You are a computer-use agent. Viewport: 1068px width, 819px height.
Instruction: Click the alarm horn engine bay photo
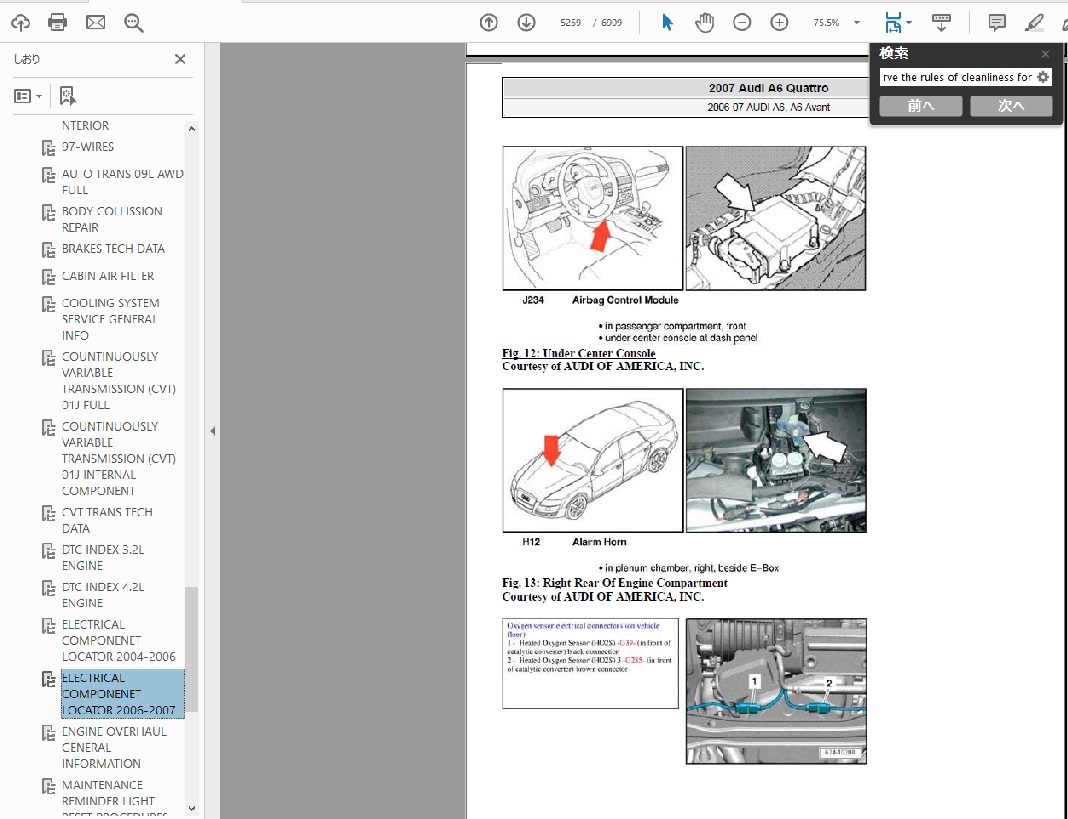pos(776,461)
